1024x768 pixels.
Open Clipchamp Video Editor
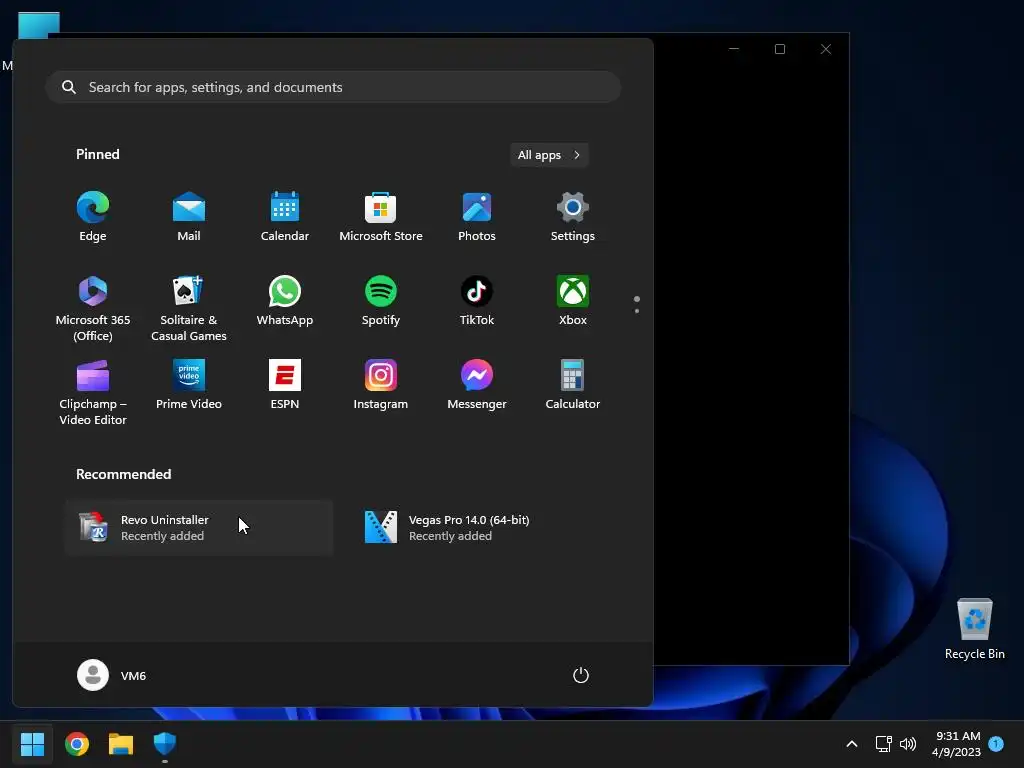click(x=93, y=392)
